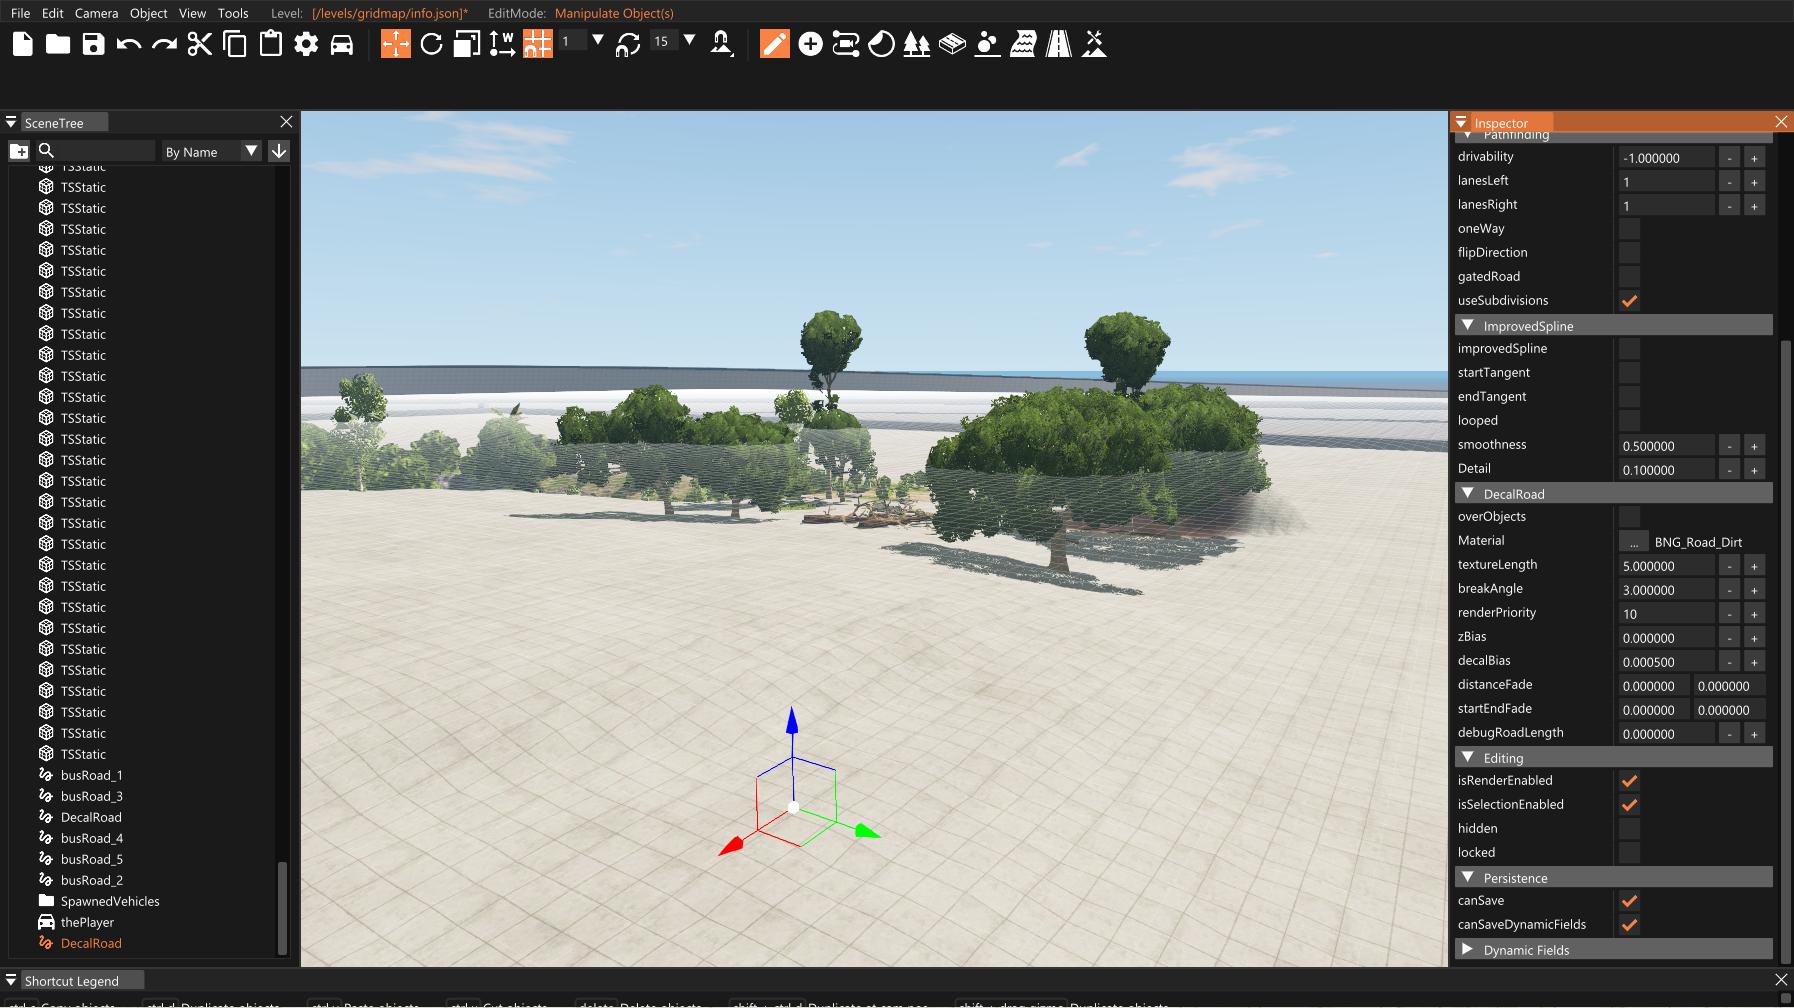Redo the action using the toolbar arrow
Image resolution: width=1794 pixels, height=1008 pixels.
[x=164, y=44]
